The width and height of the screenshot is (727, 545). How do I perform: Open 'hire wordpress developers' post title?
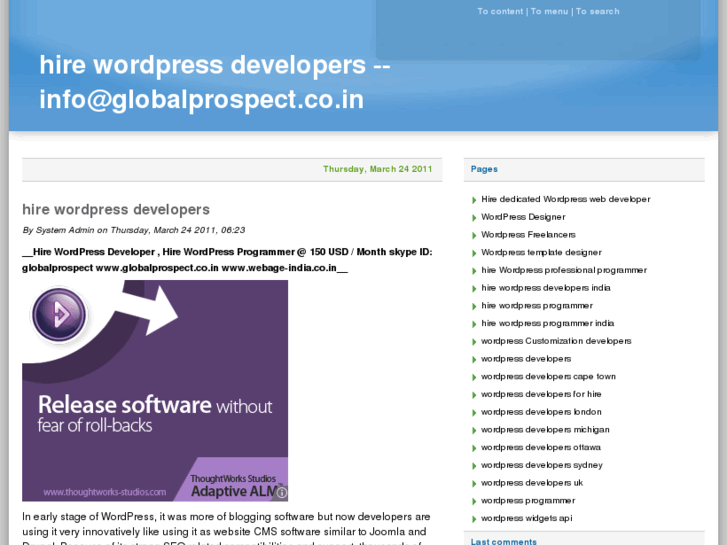tap(116, 210)
